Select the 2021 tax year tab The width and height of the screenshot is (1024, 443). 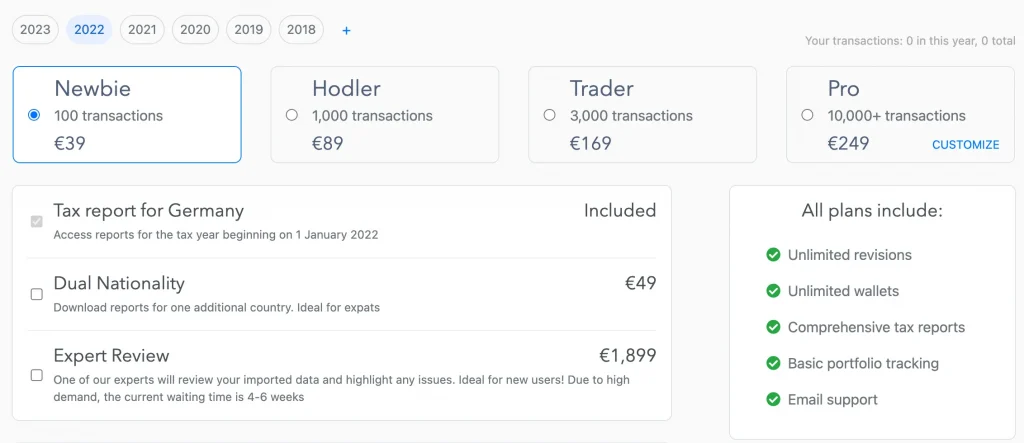142,30
